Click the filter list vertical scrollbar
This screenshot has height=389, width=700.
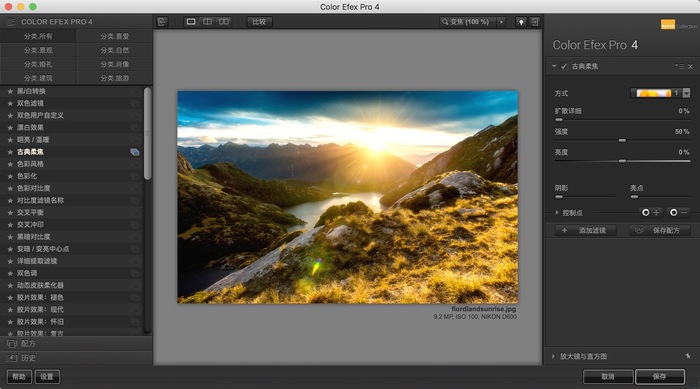pos(147,133)
